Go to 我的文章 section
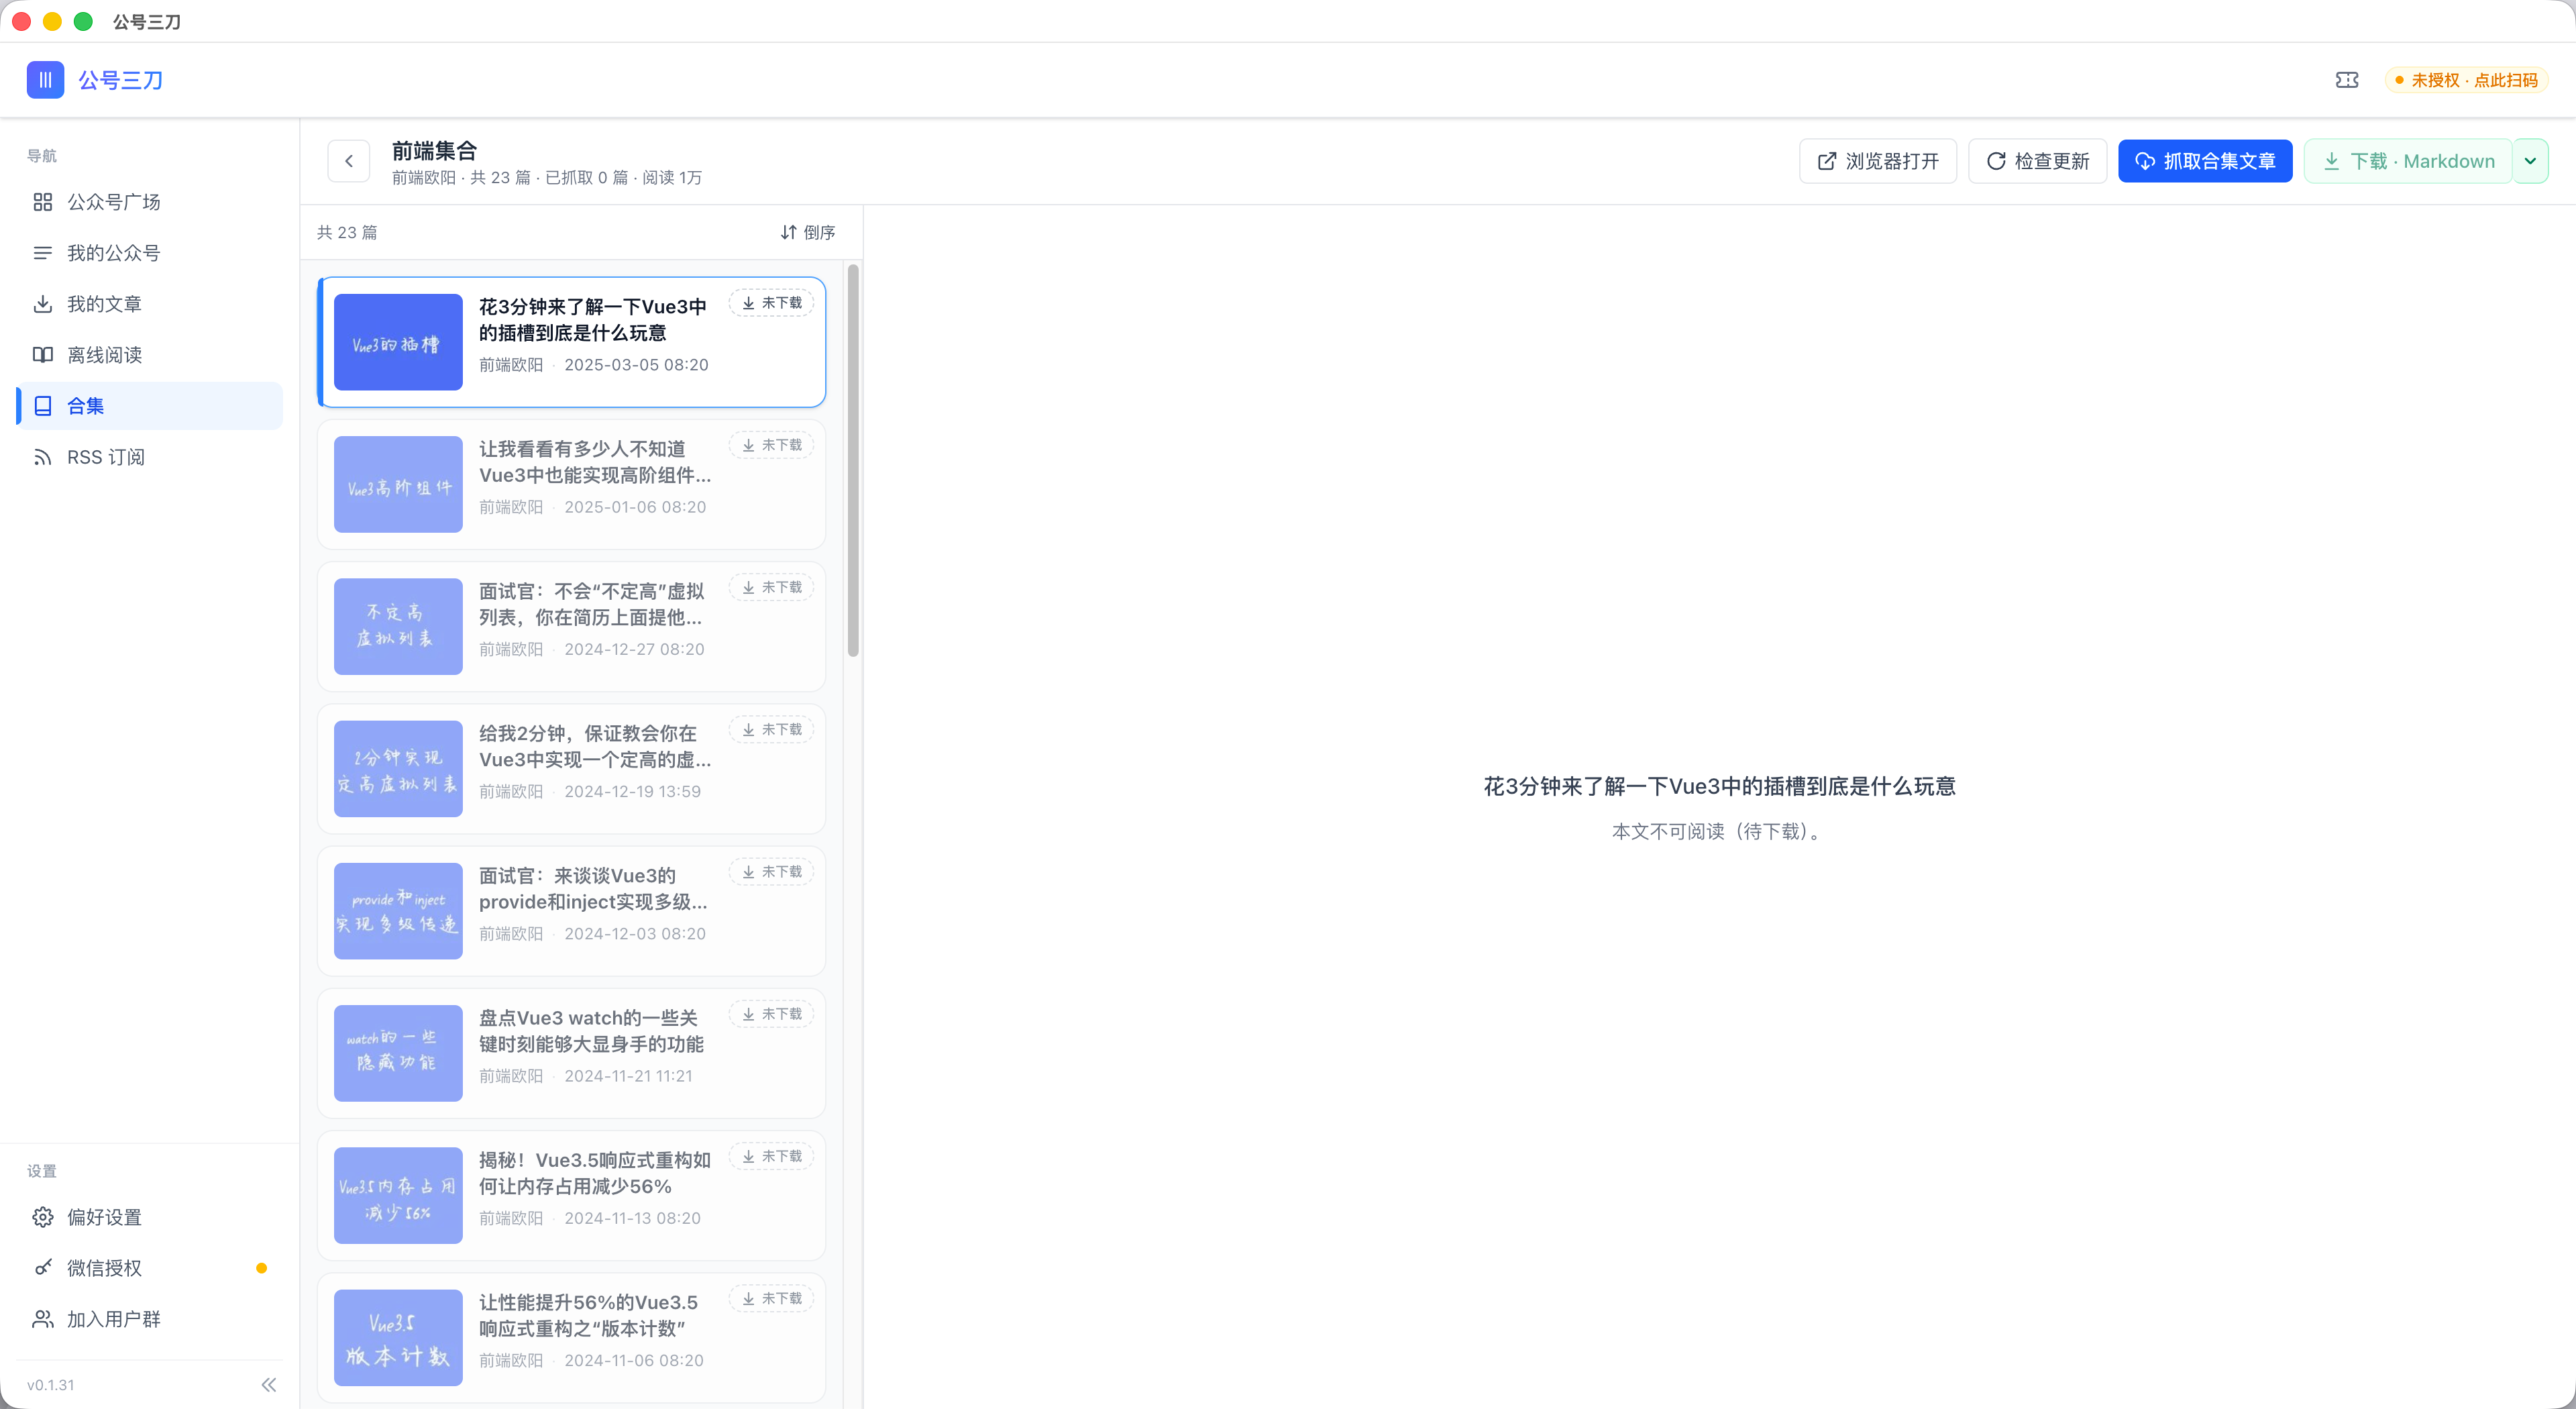 (x=150, y=304)
